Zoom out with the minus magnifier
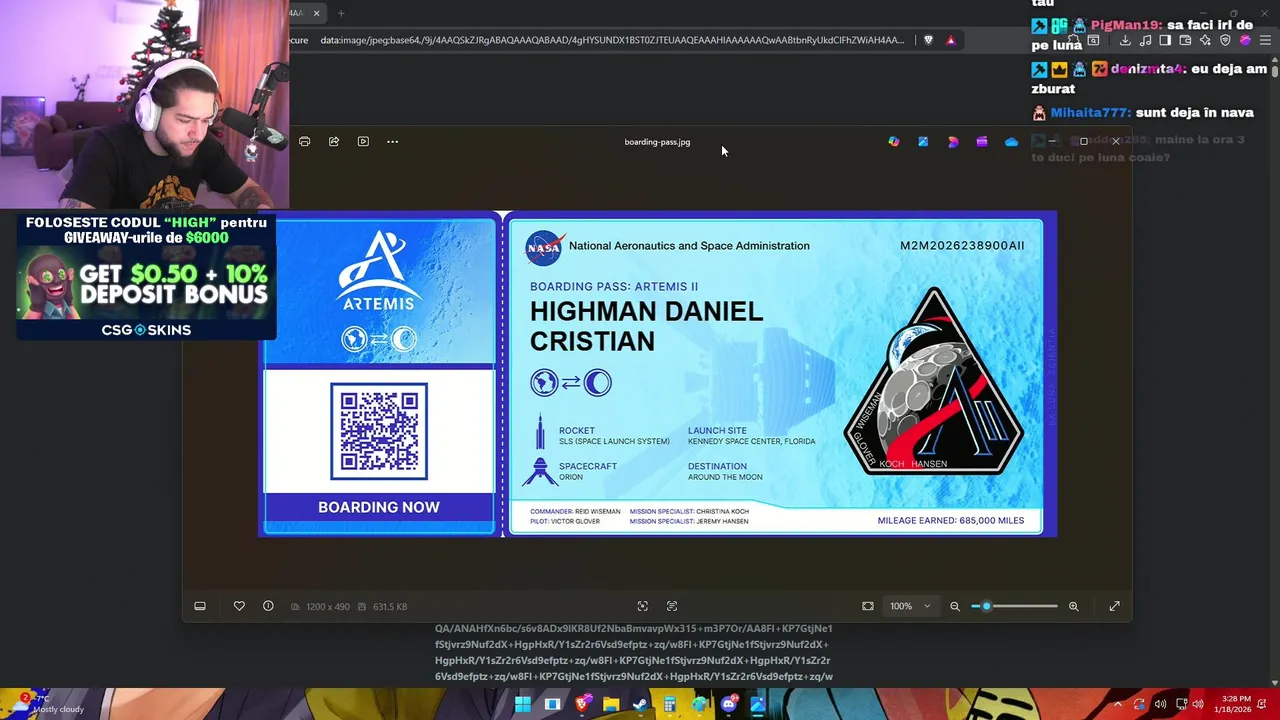The width and height of the screenshot is (1280, 720). [955, 606]
